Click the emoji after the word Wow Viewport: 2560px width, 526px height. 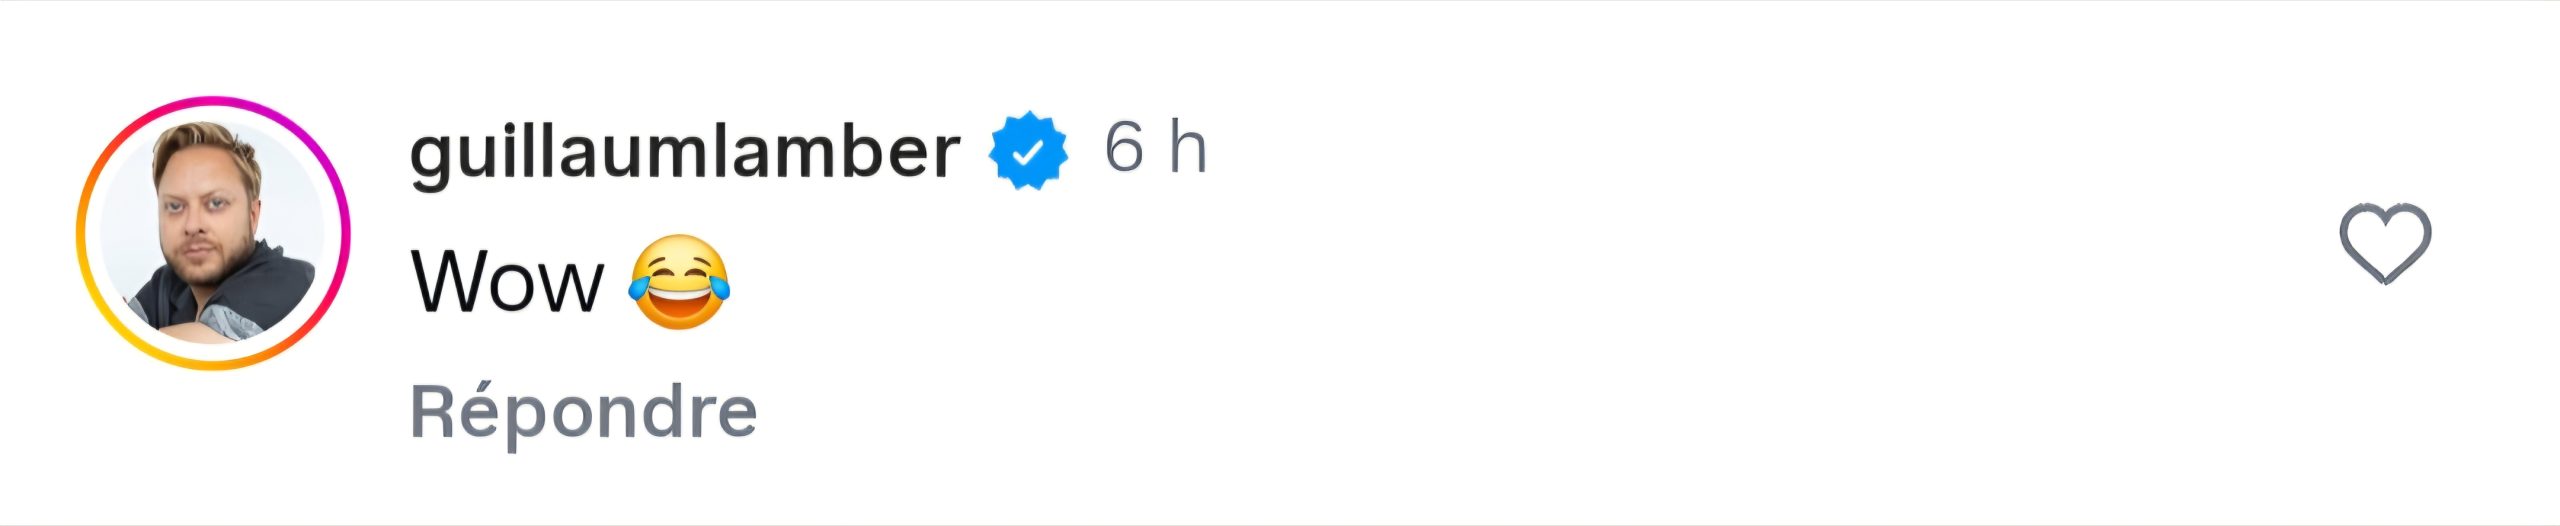pyautogui.click(x=679, y=283)
